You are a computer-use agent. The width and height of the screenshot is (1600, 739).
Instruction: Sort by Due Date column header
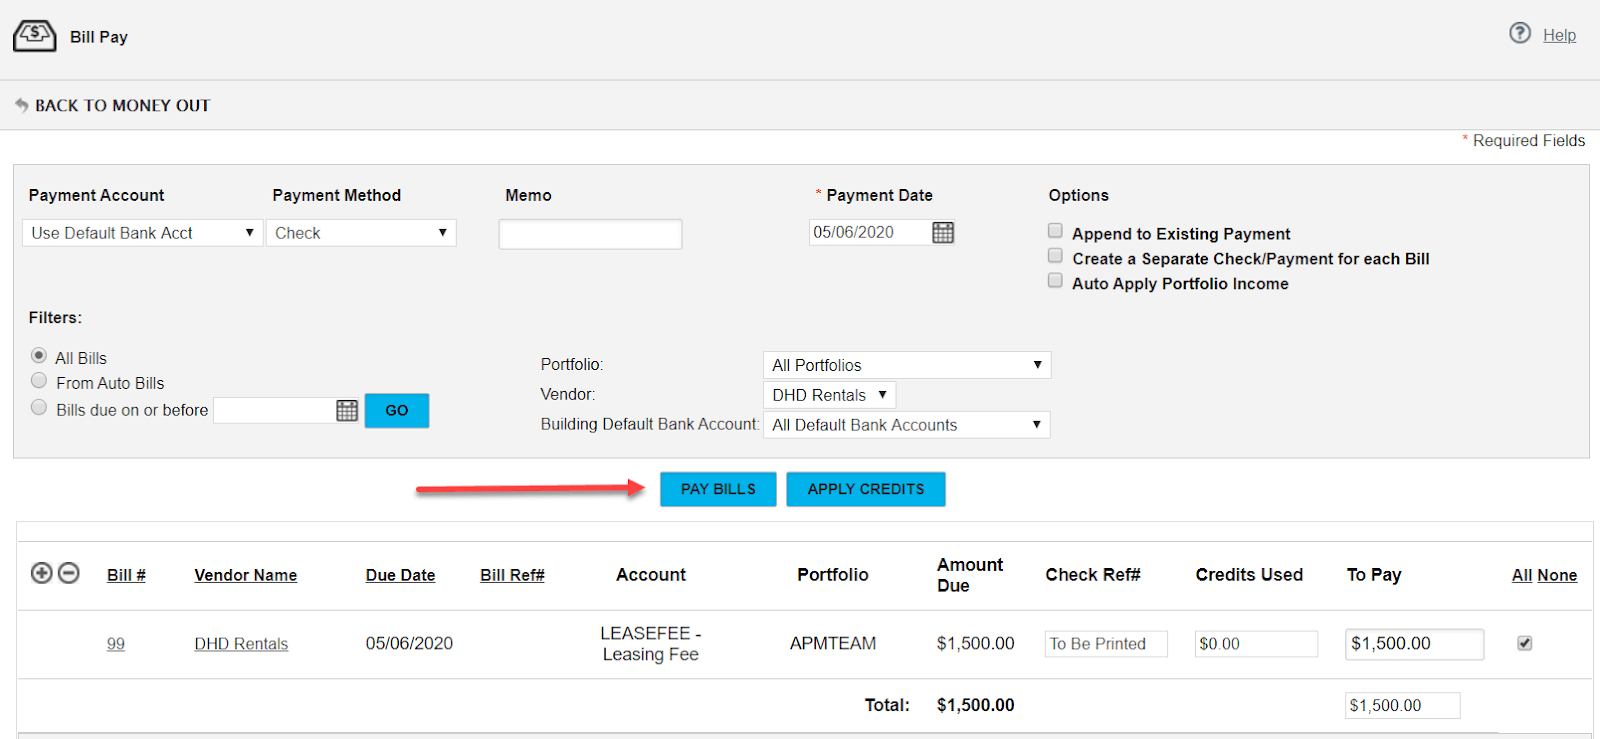pos(400,575)
